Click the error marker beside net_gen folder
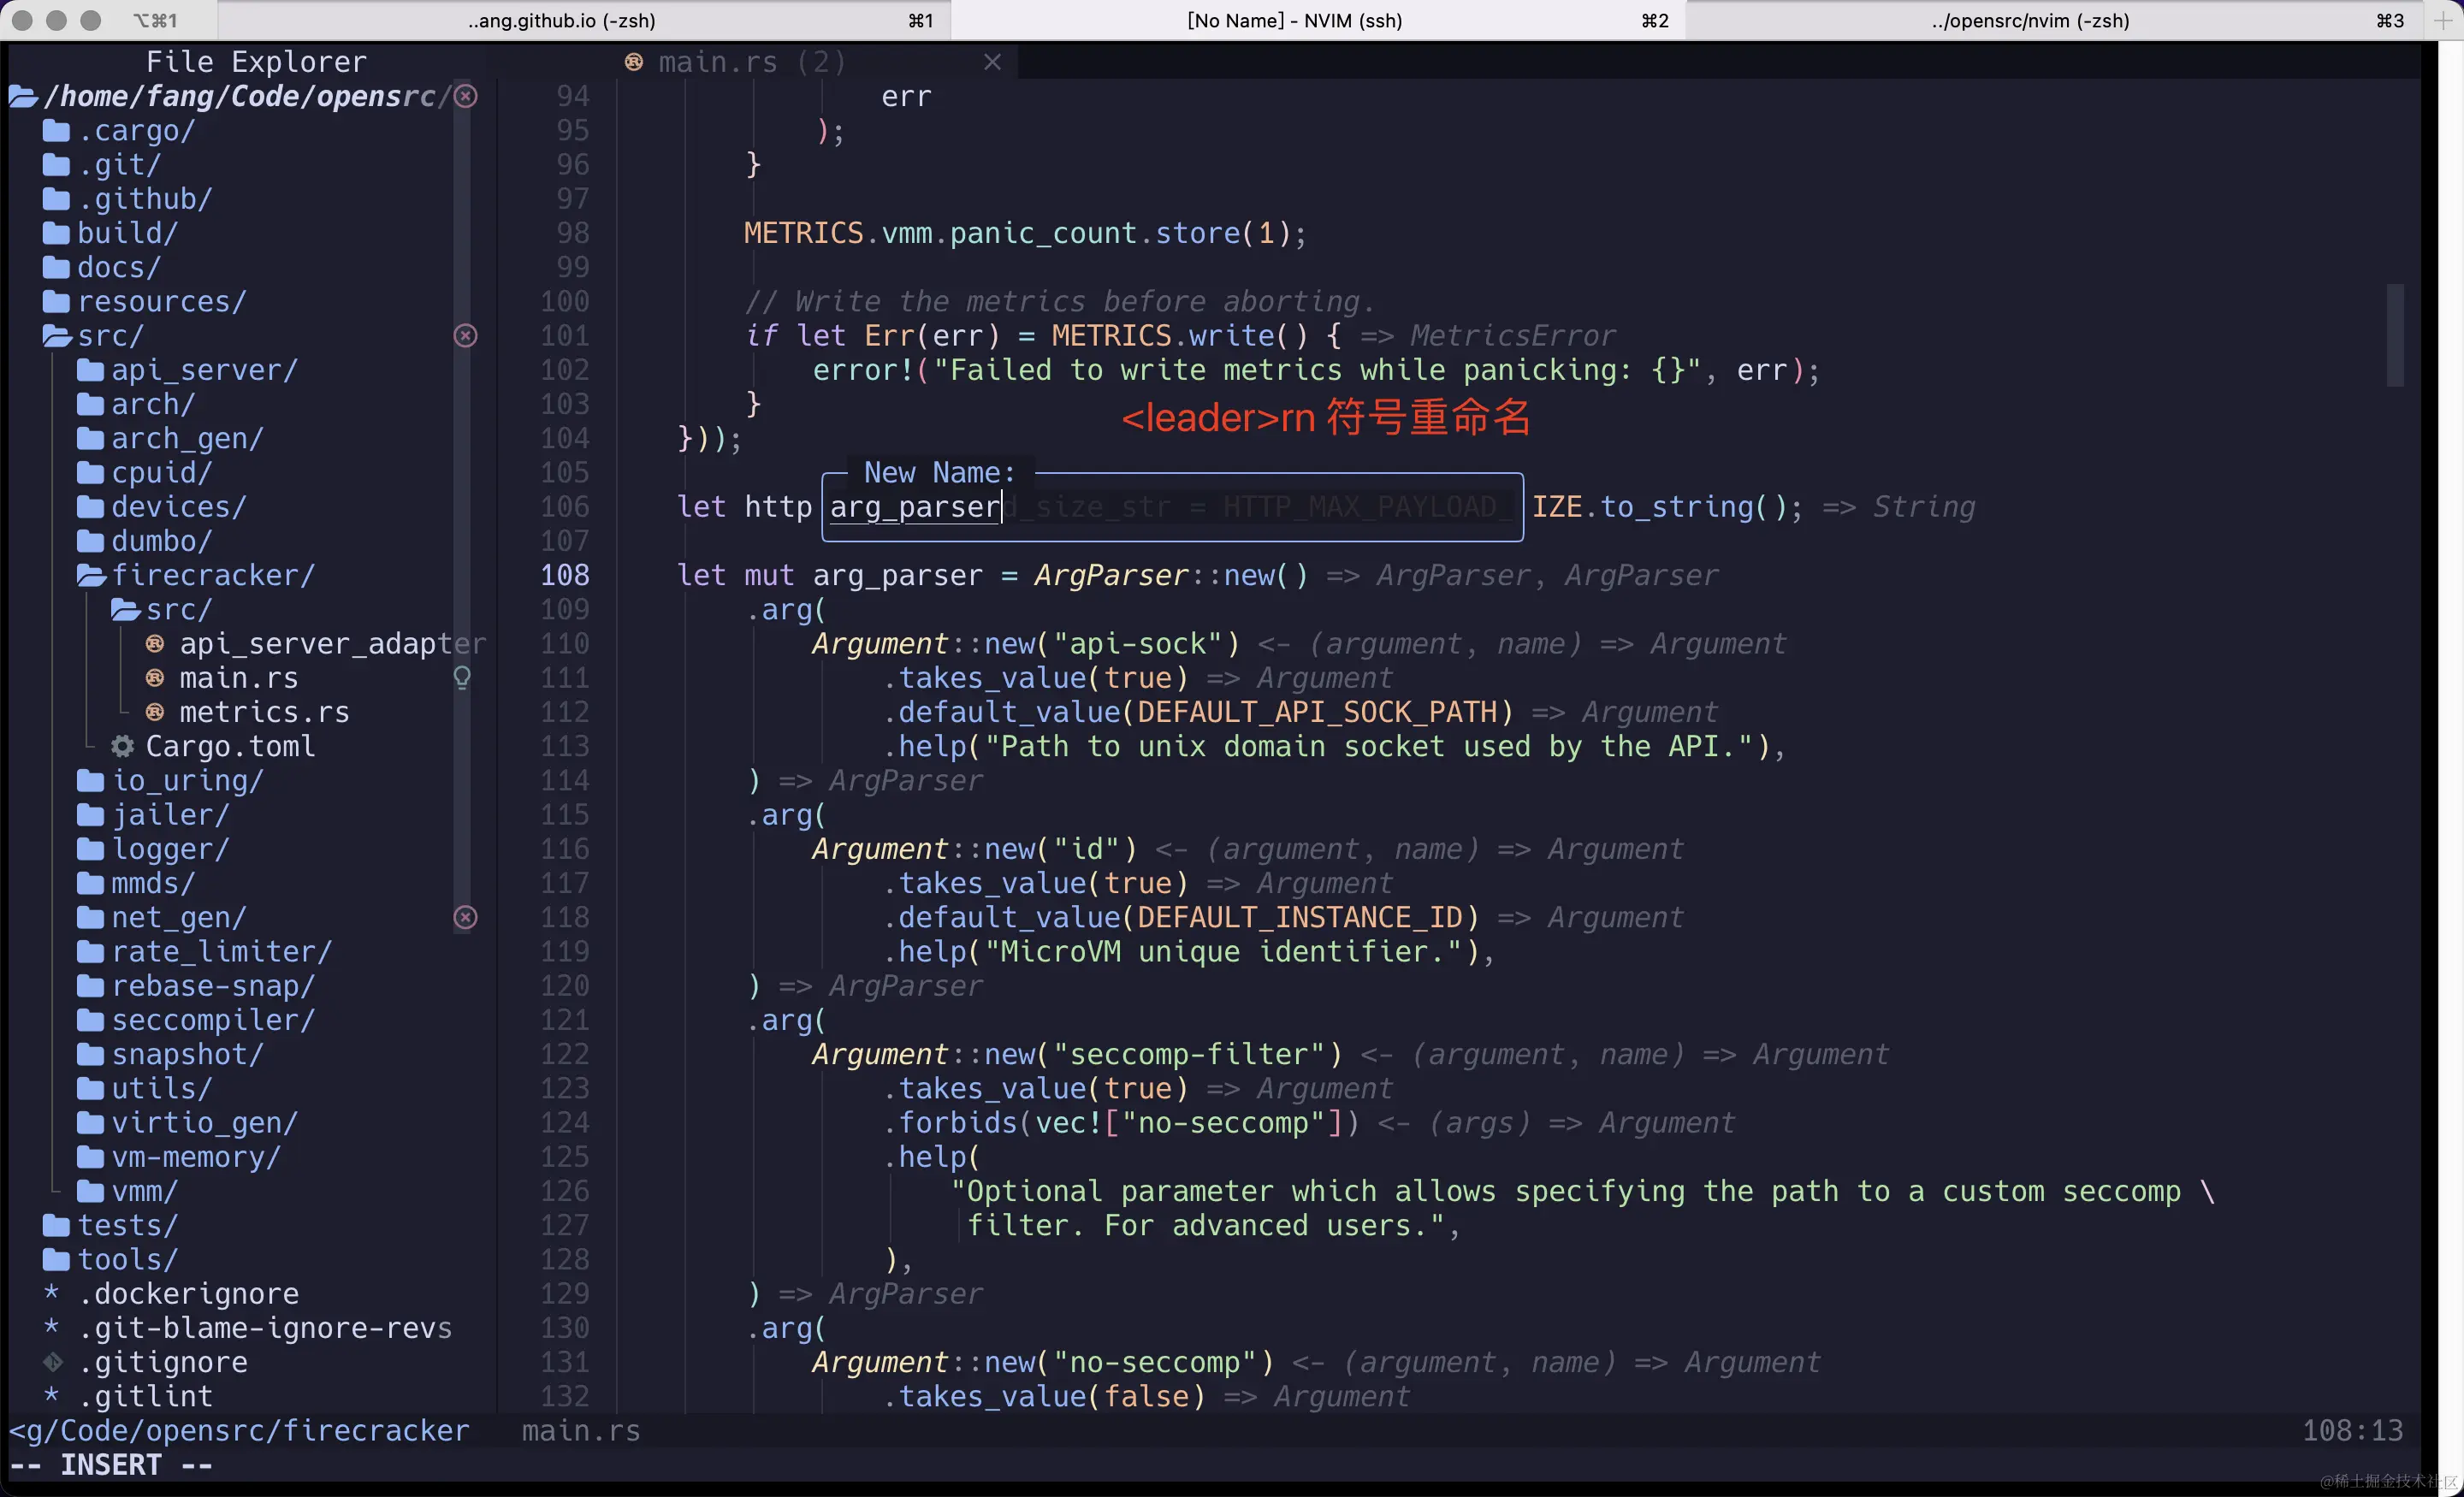This screenshot has width=2464, height=1497. coord(465,917)
